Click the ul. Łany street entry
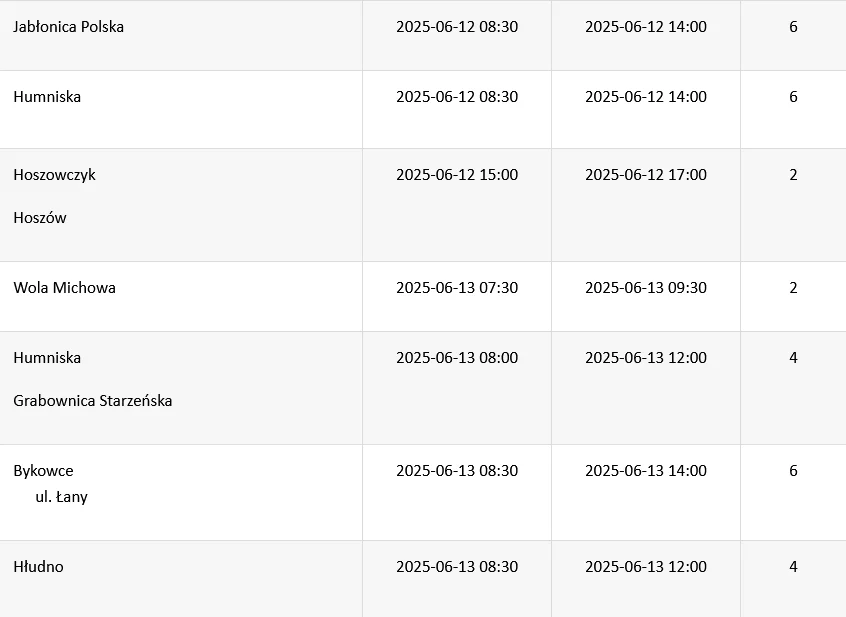This screenshot has width=846, height=617. [x=62, y=497]
